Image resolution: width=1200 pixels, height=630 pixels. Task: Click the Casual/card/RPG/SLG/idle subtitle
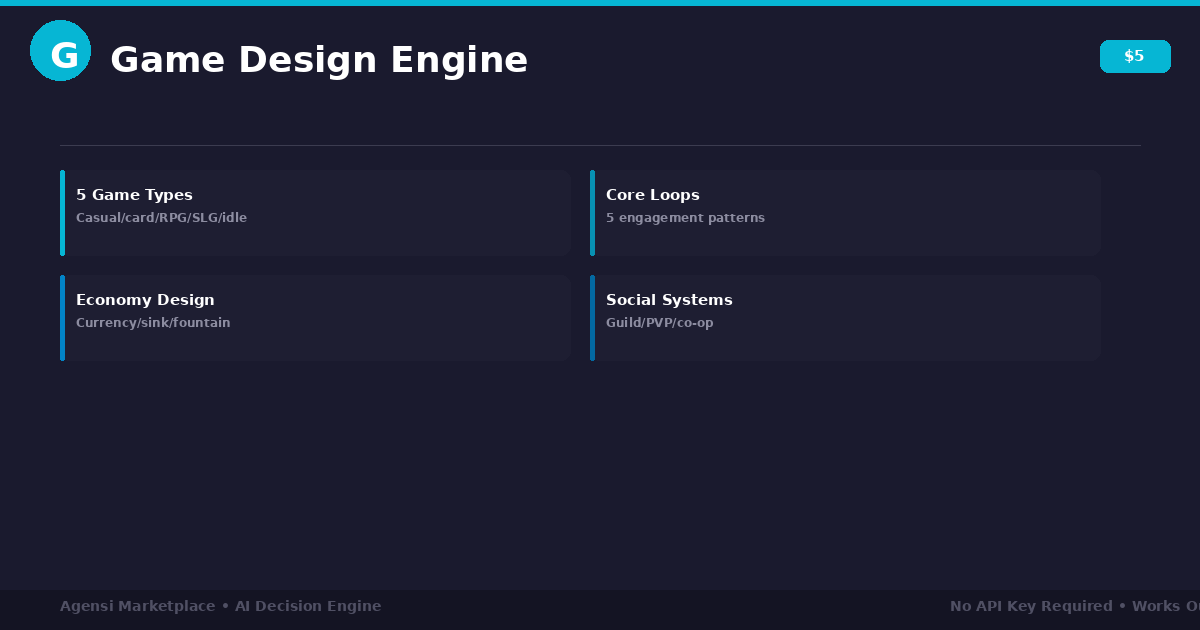(161, 218)
